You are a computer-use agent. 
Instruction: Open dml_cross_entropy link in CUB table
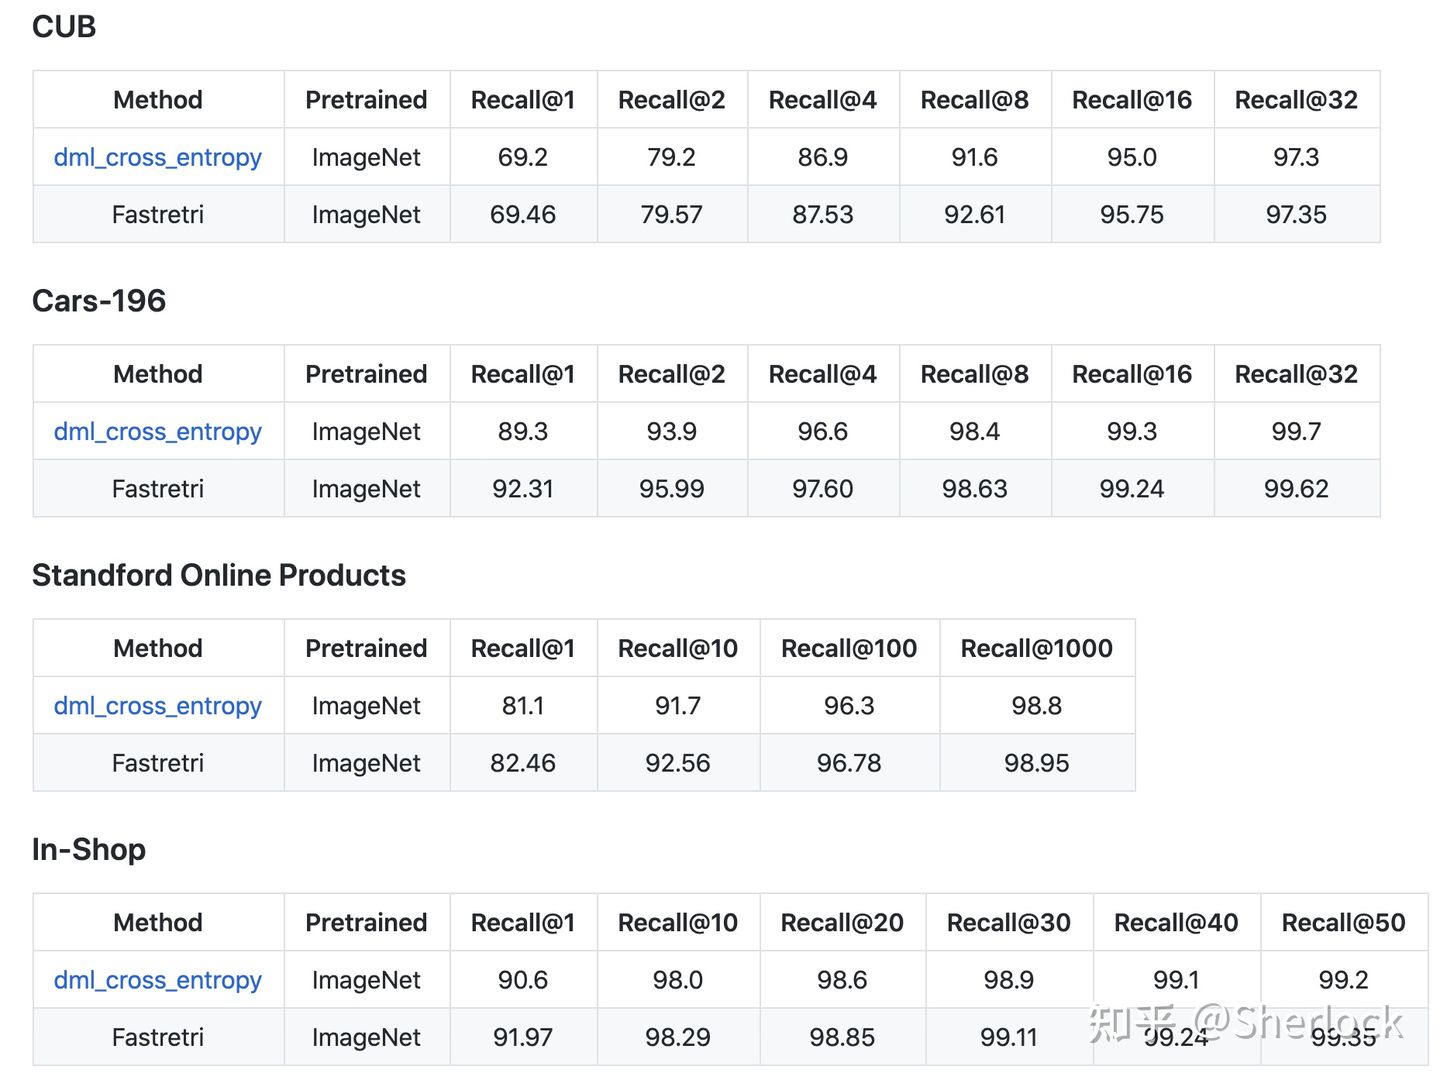157,157
